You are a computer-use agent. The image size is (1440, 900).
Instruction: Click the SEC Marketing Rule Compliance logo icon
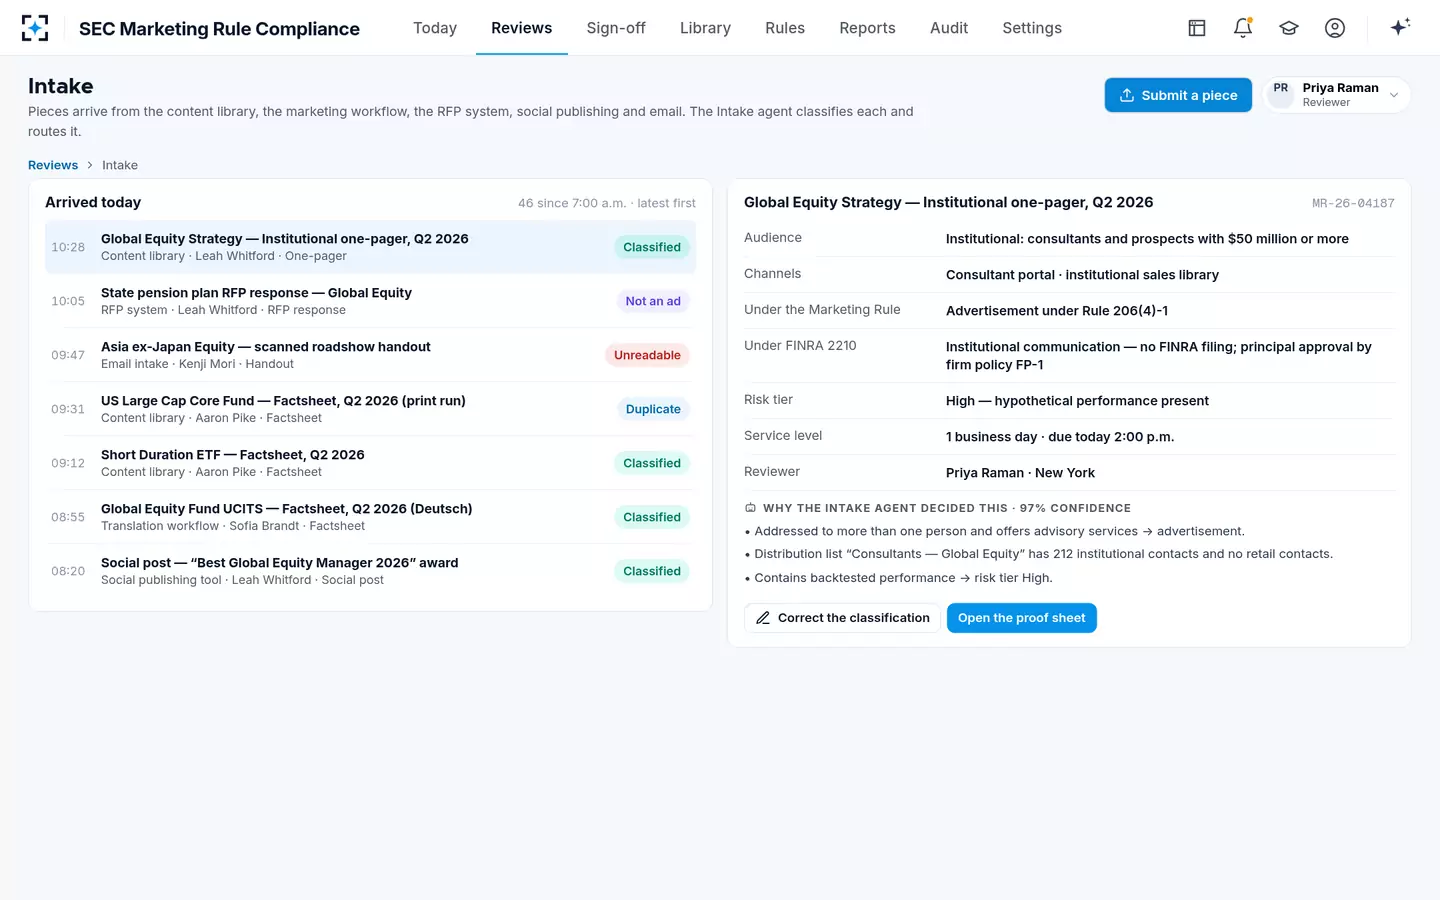pyautogui.click(x=35, y=28)
